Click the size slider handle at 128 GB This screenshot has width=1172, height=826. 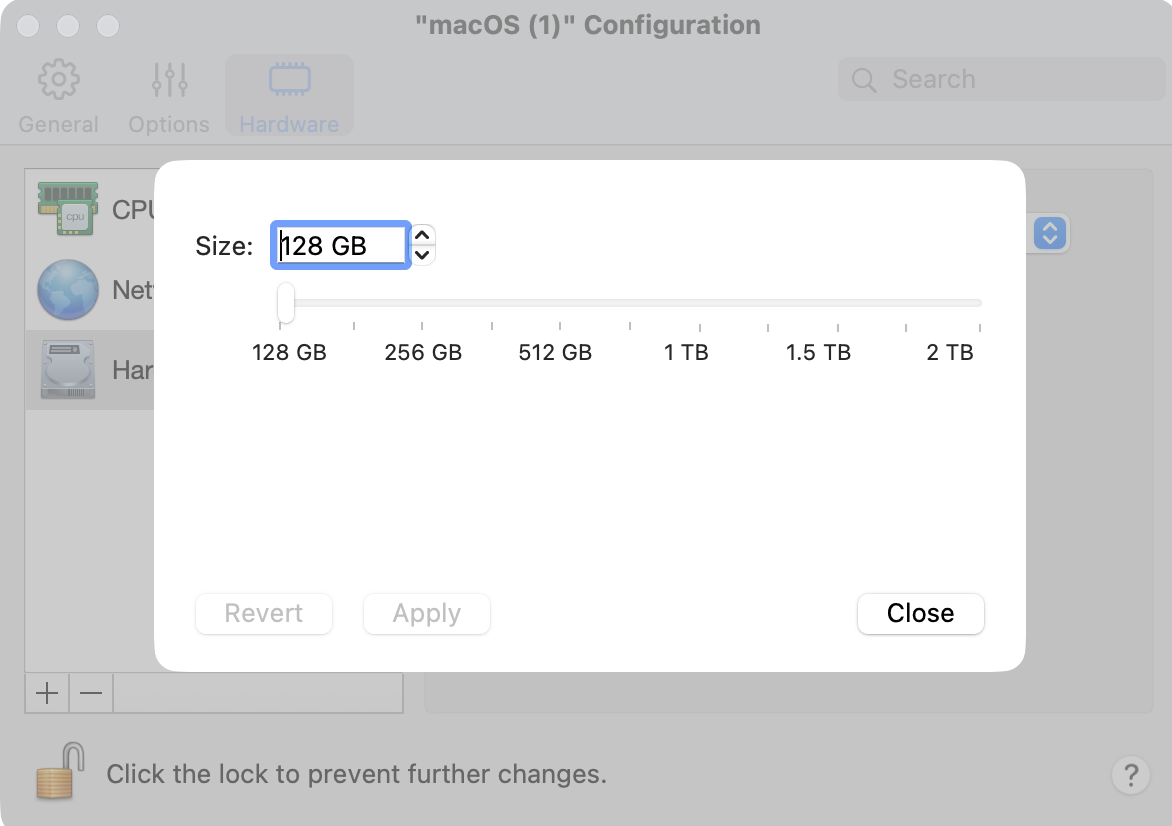pos(286,302)
